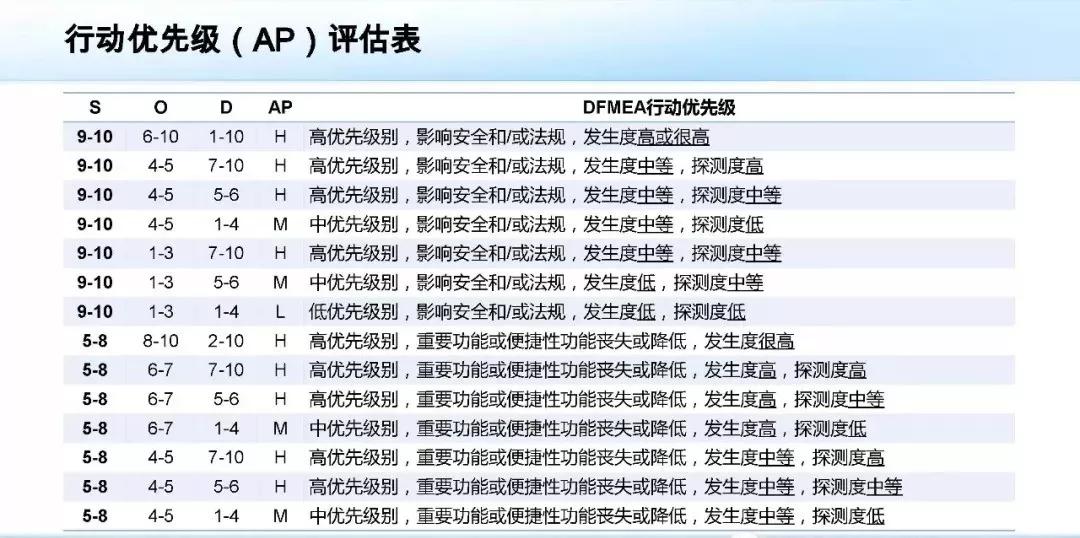Click AP cell M in row S 5-8, O 4-5
Image resolution: width=1080 pixels, height=538 pixels.
pos(280,515)
